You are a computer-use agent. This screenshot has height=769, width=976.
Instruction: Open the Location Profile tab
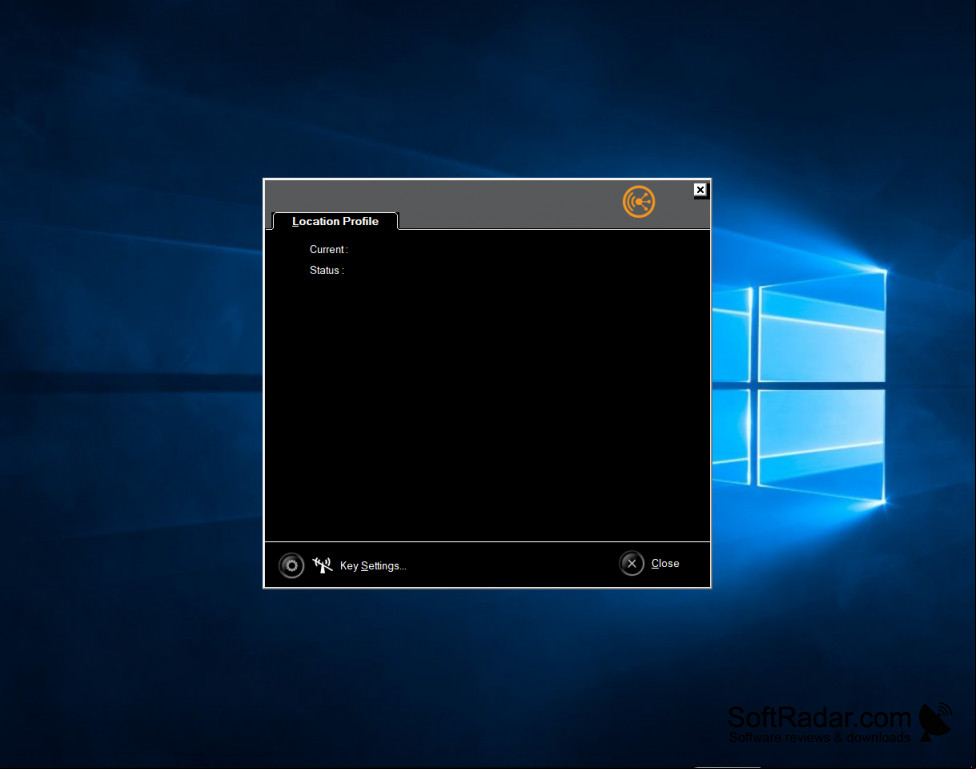[335, 221]
